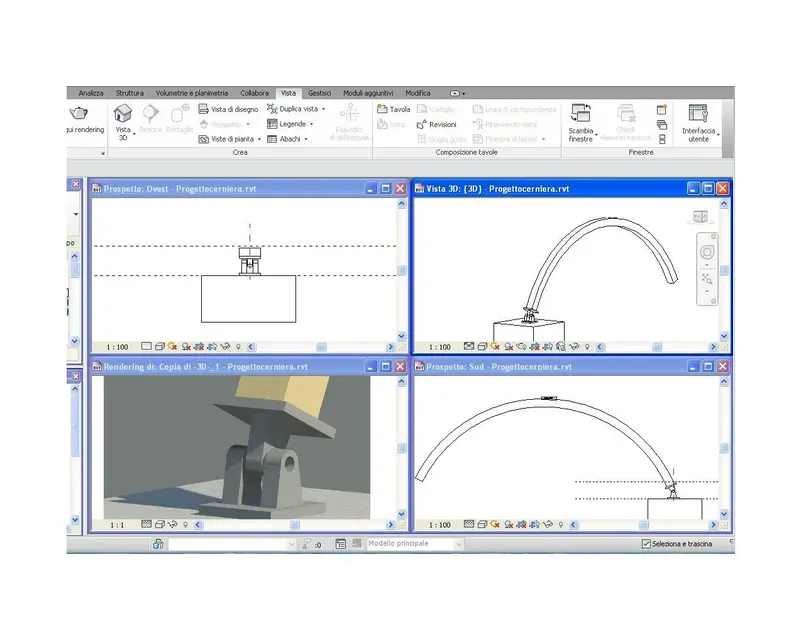Open the Struttura ribbon tab
This screenshot has width=801, height=640.
coord(129,93)
